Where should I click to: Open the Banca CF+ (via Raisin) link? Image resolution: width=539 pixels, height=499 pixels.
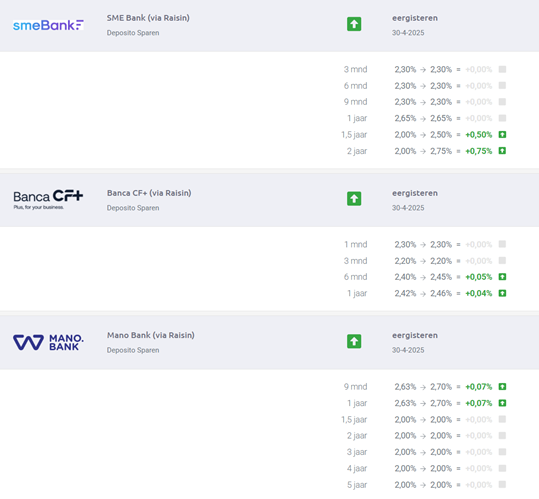[149, 193]
